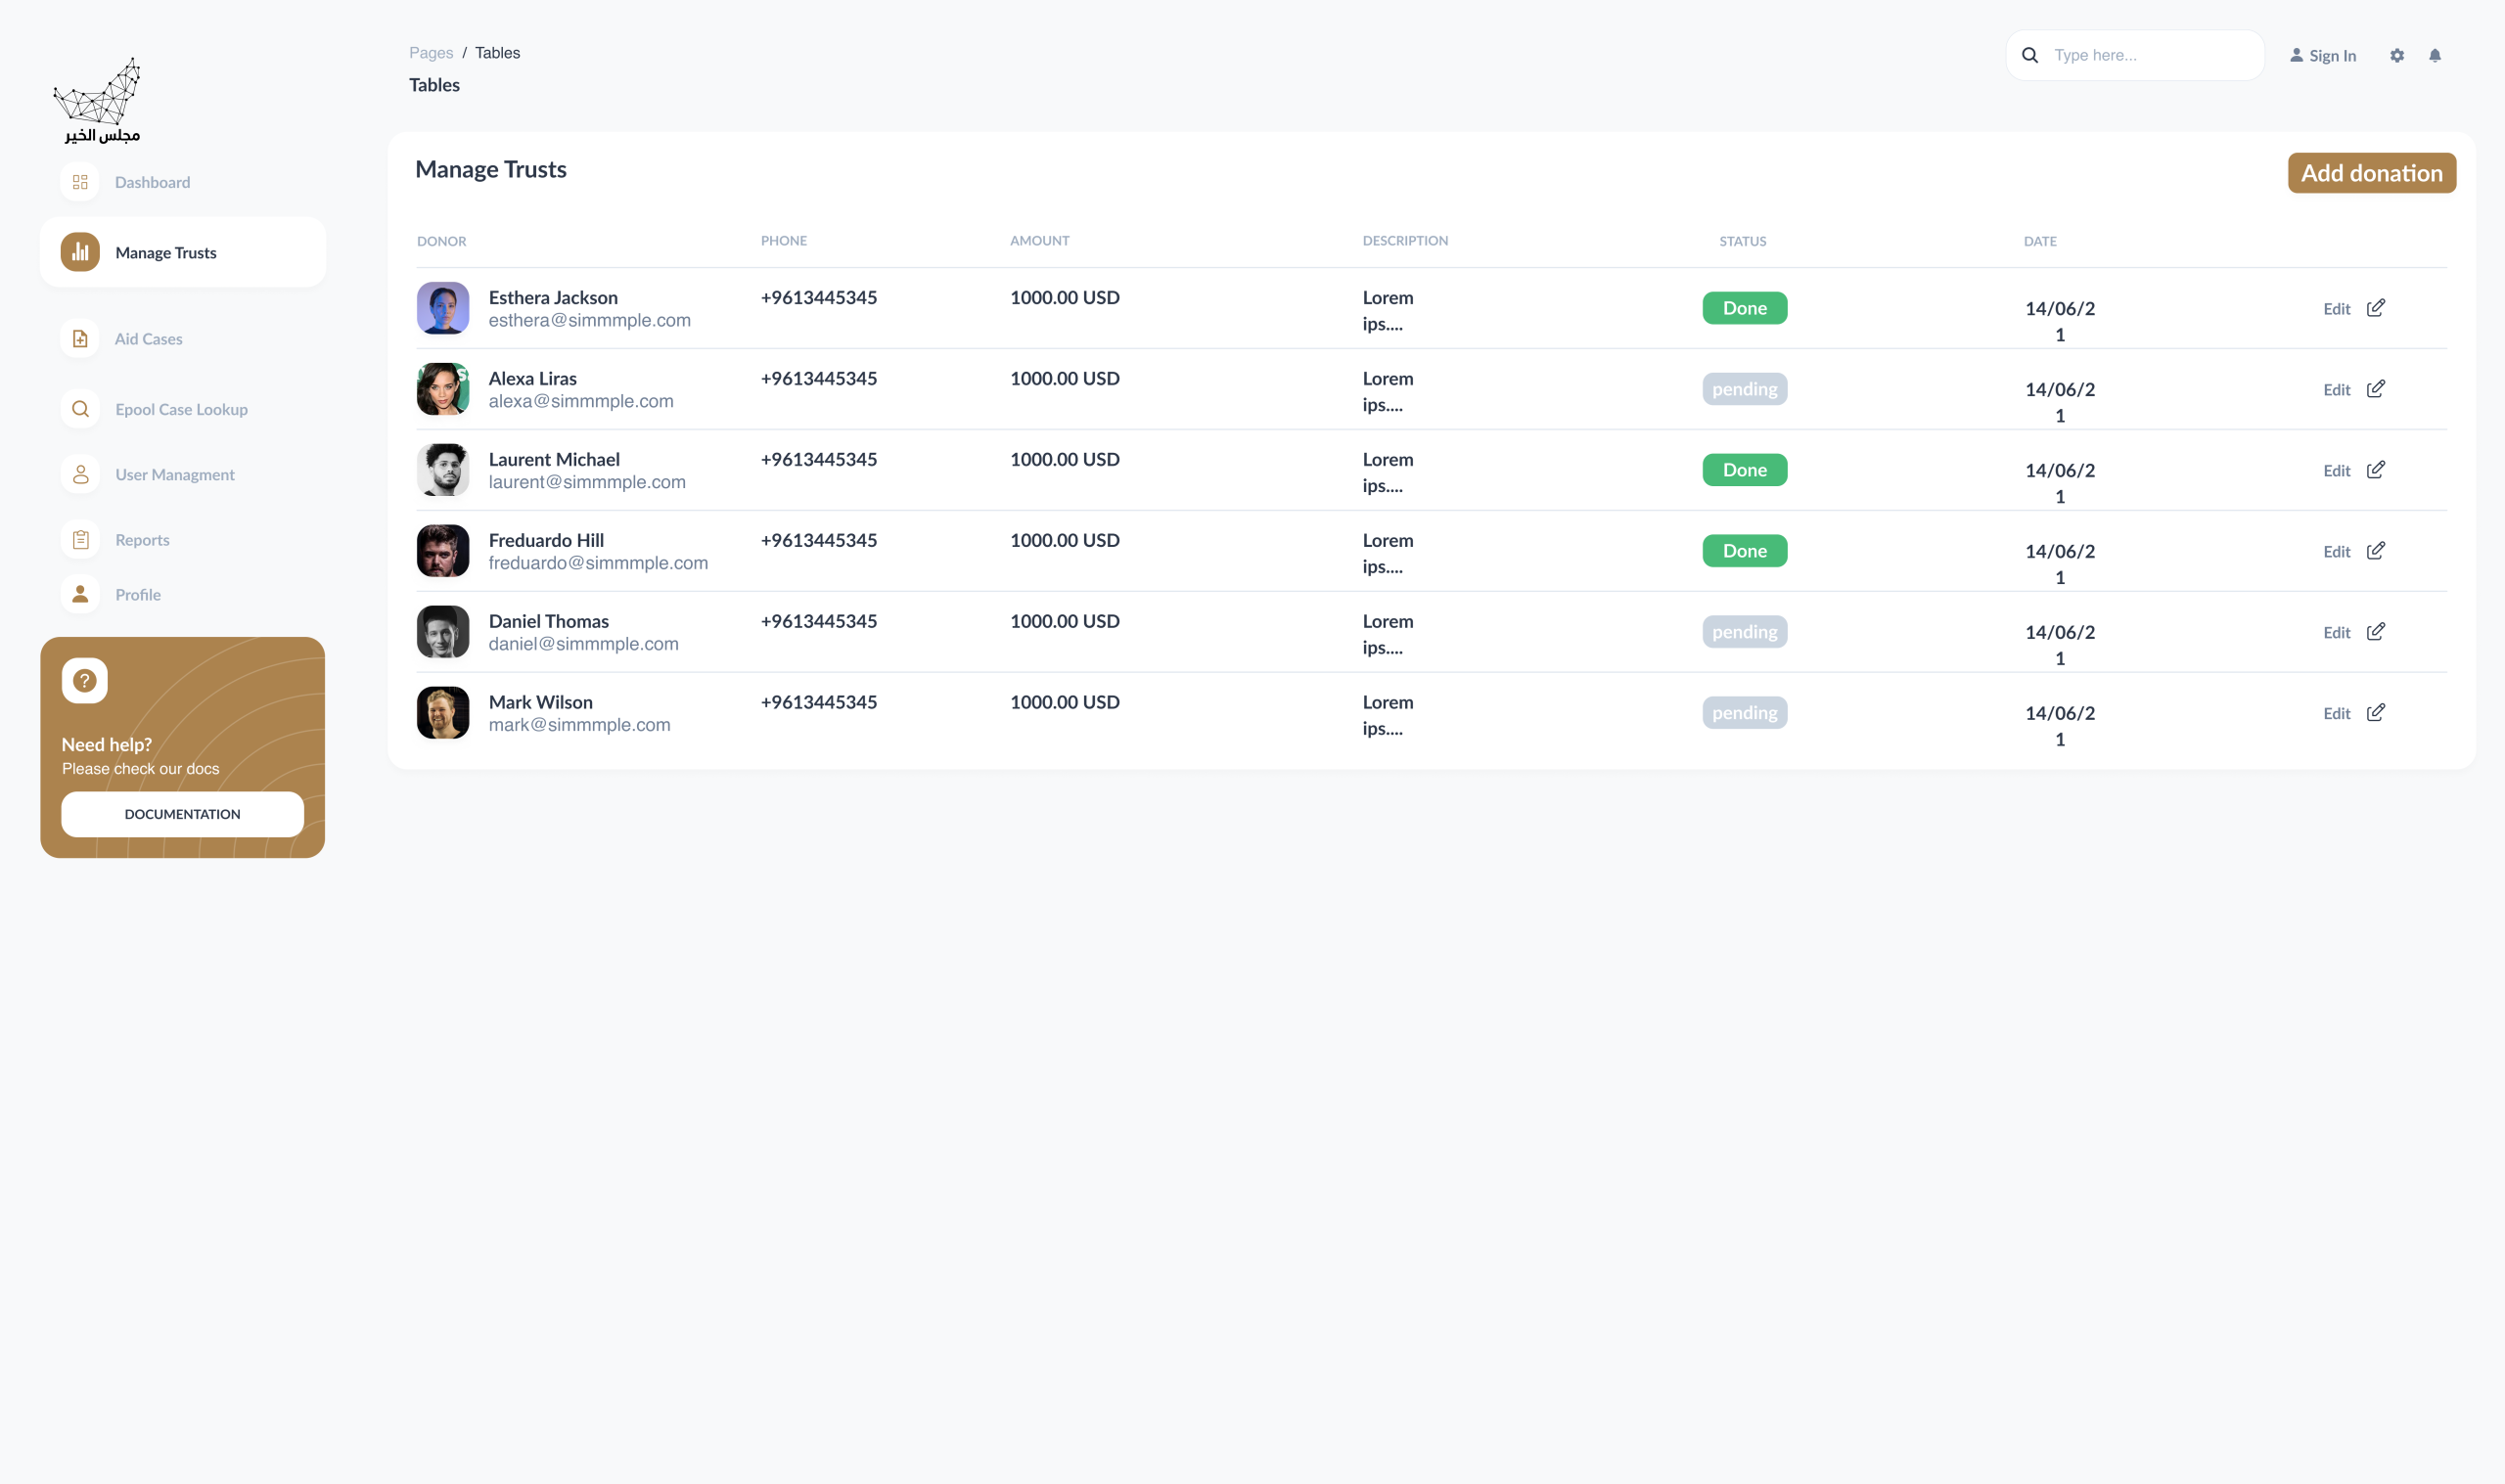Click the Reports clipboard icon
Viewport: 2505px width, 1484px height.
80,540
